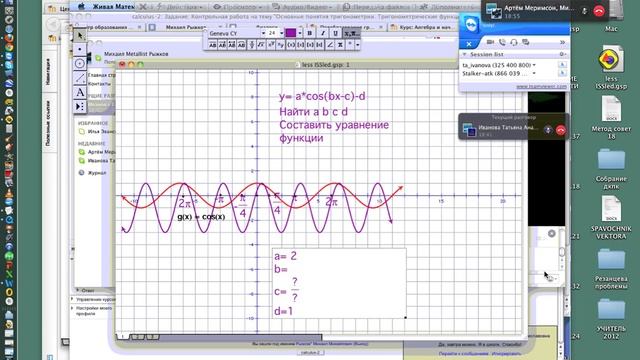Select the Point tool in Sketchpad toolbox
This screenshot has height=360, width=640.
(x=80, y=49)
